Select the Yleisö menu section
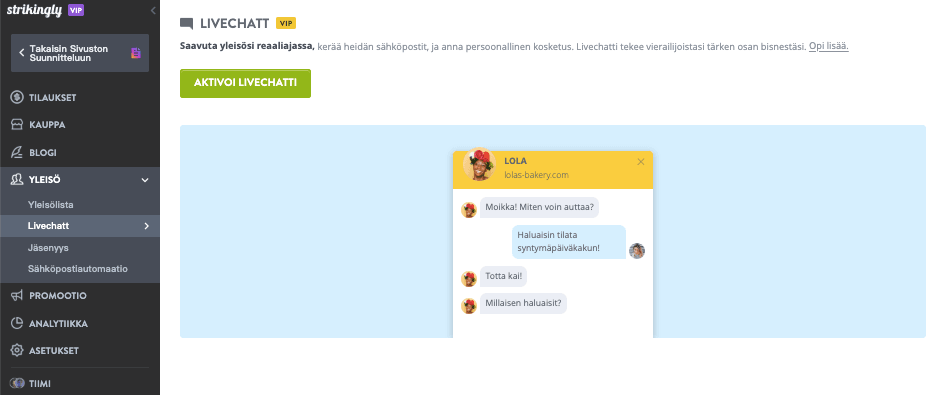Viewport: 942px width, 395px height. (80, 180)
